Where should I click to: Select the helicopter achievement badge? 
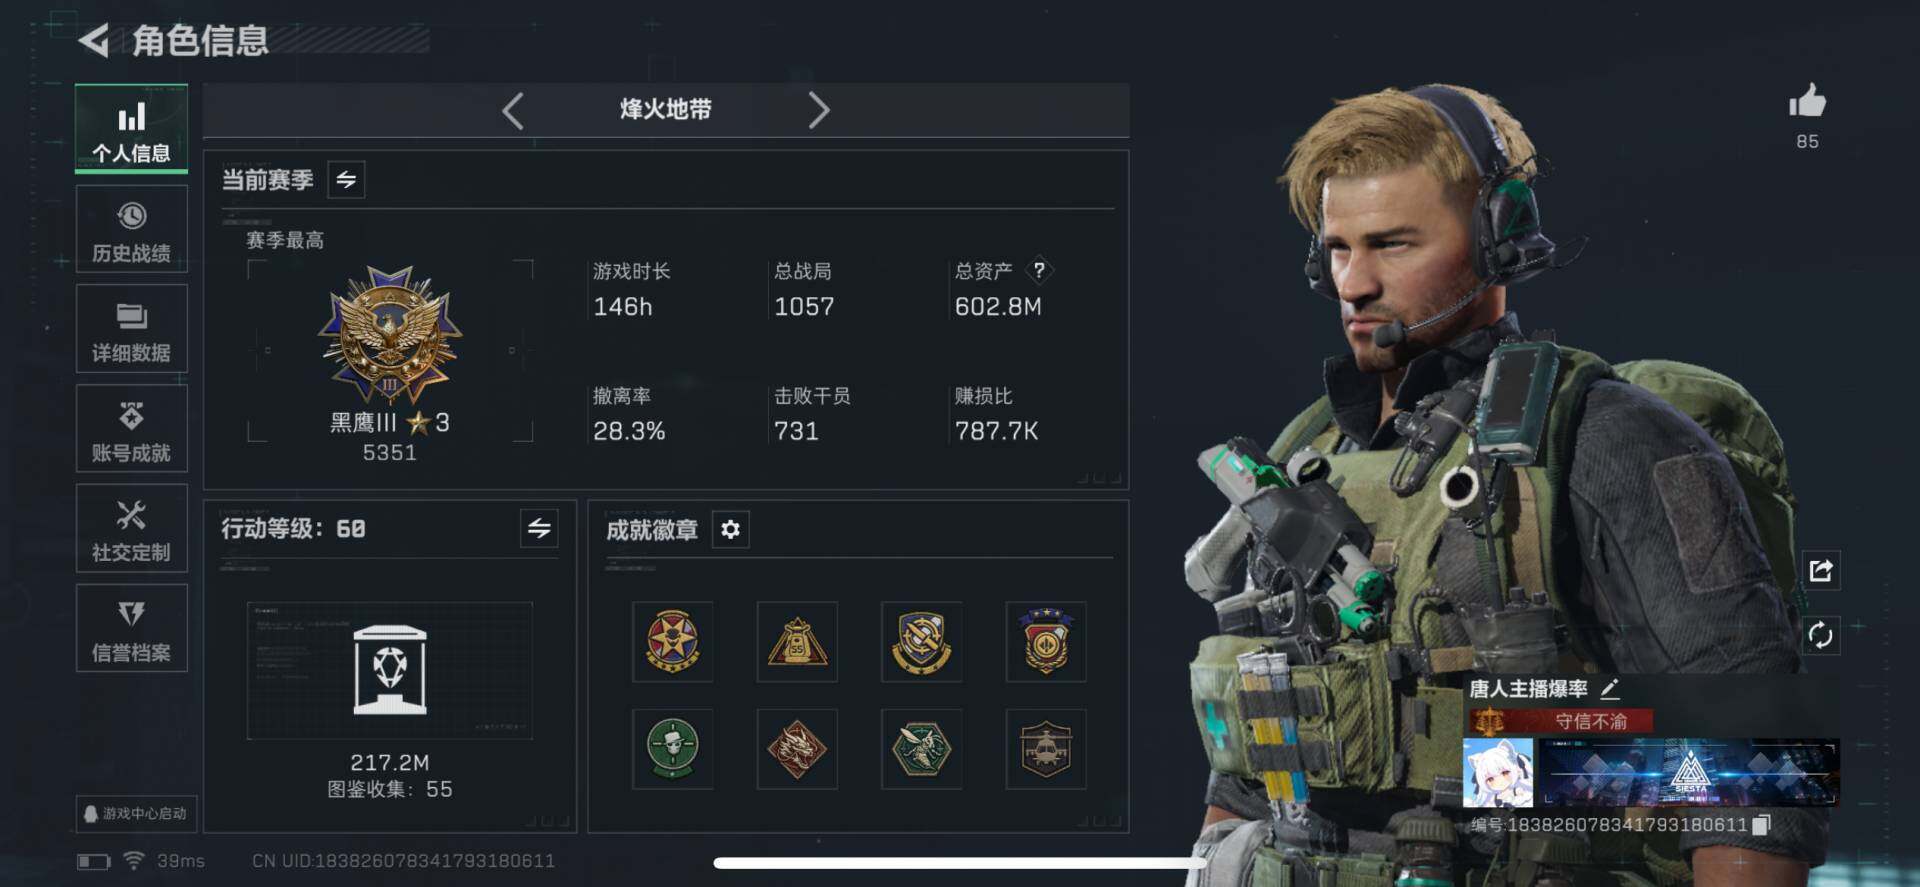click(x=1046, y=749)
